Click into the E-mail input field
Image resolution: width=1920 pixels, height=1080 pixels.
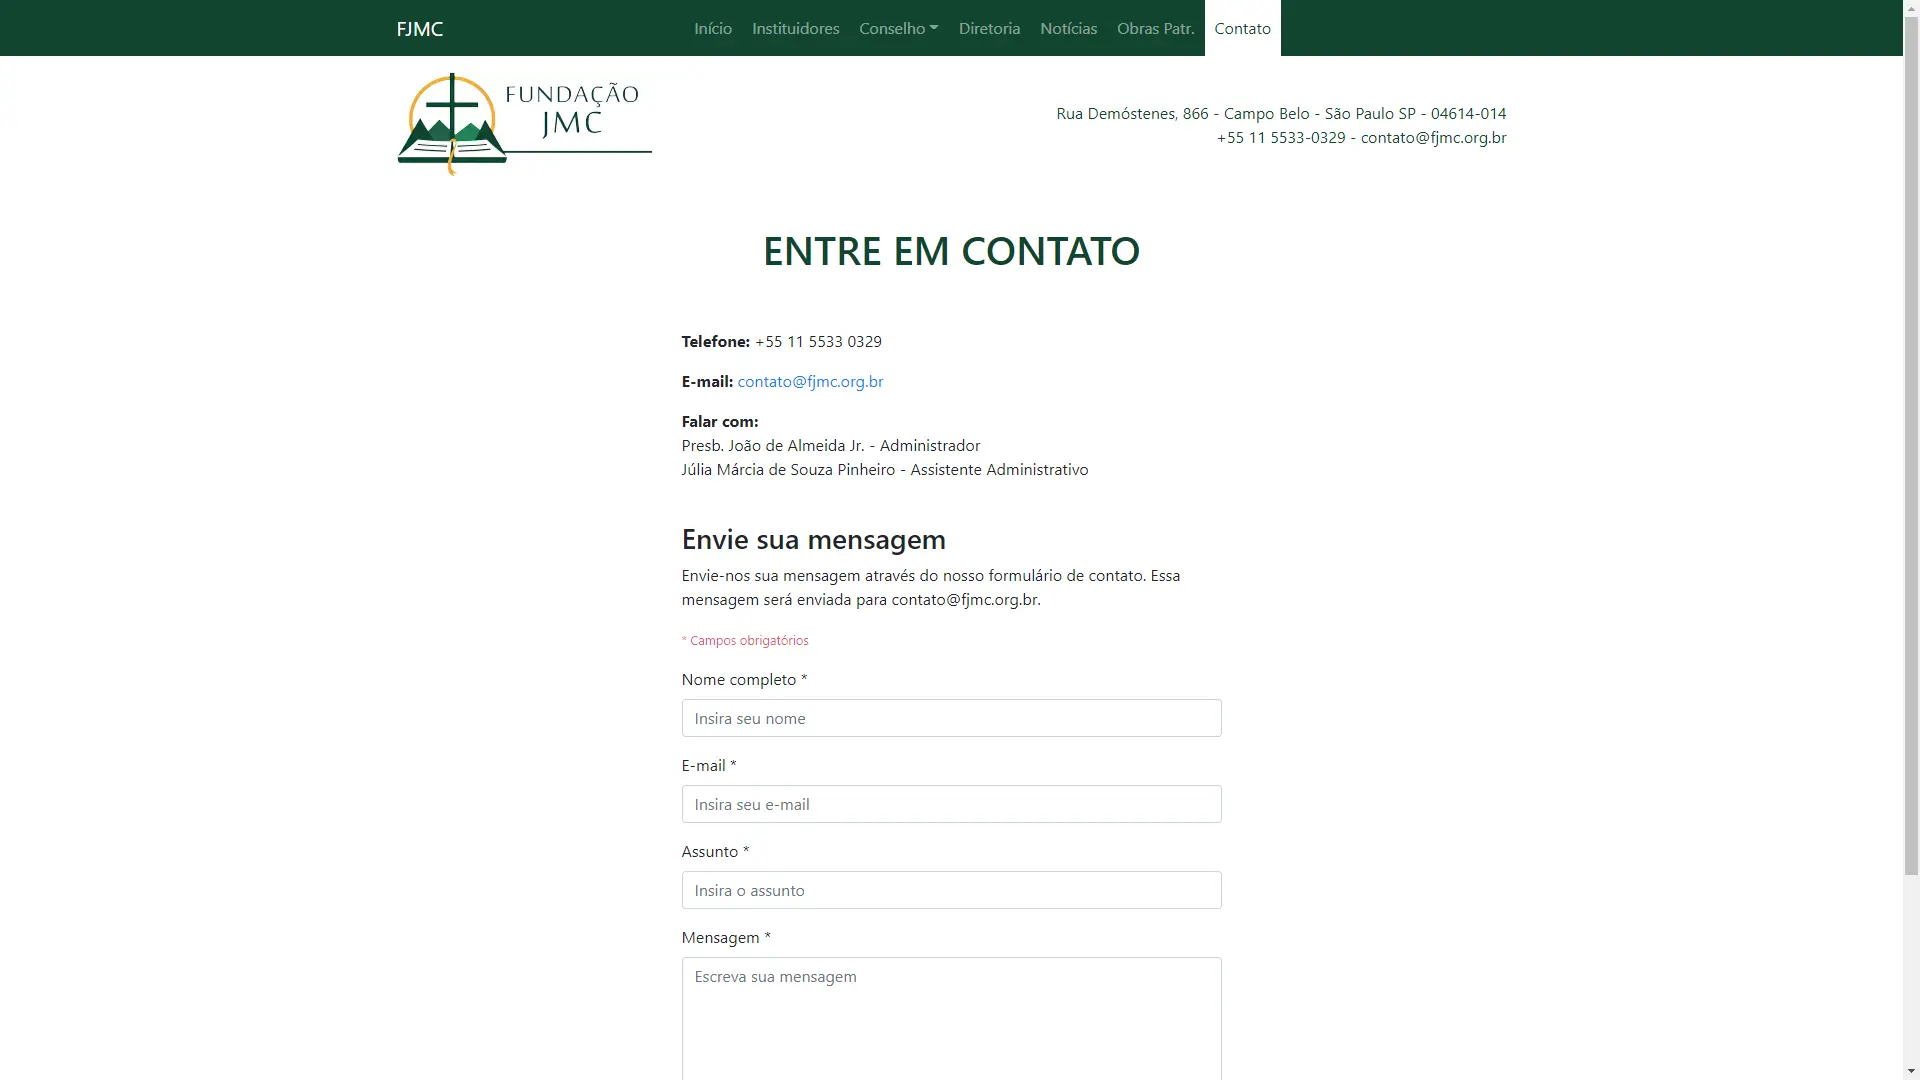(x=951, y=804)
